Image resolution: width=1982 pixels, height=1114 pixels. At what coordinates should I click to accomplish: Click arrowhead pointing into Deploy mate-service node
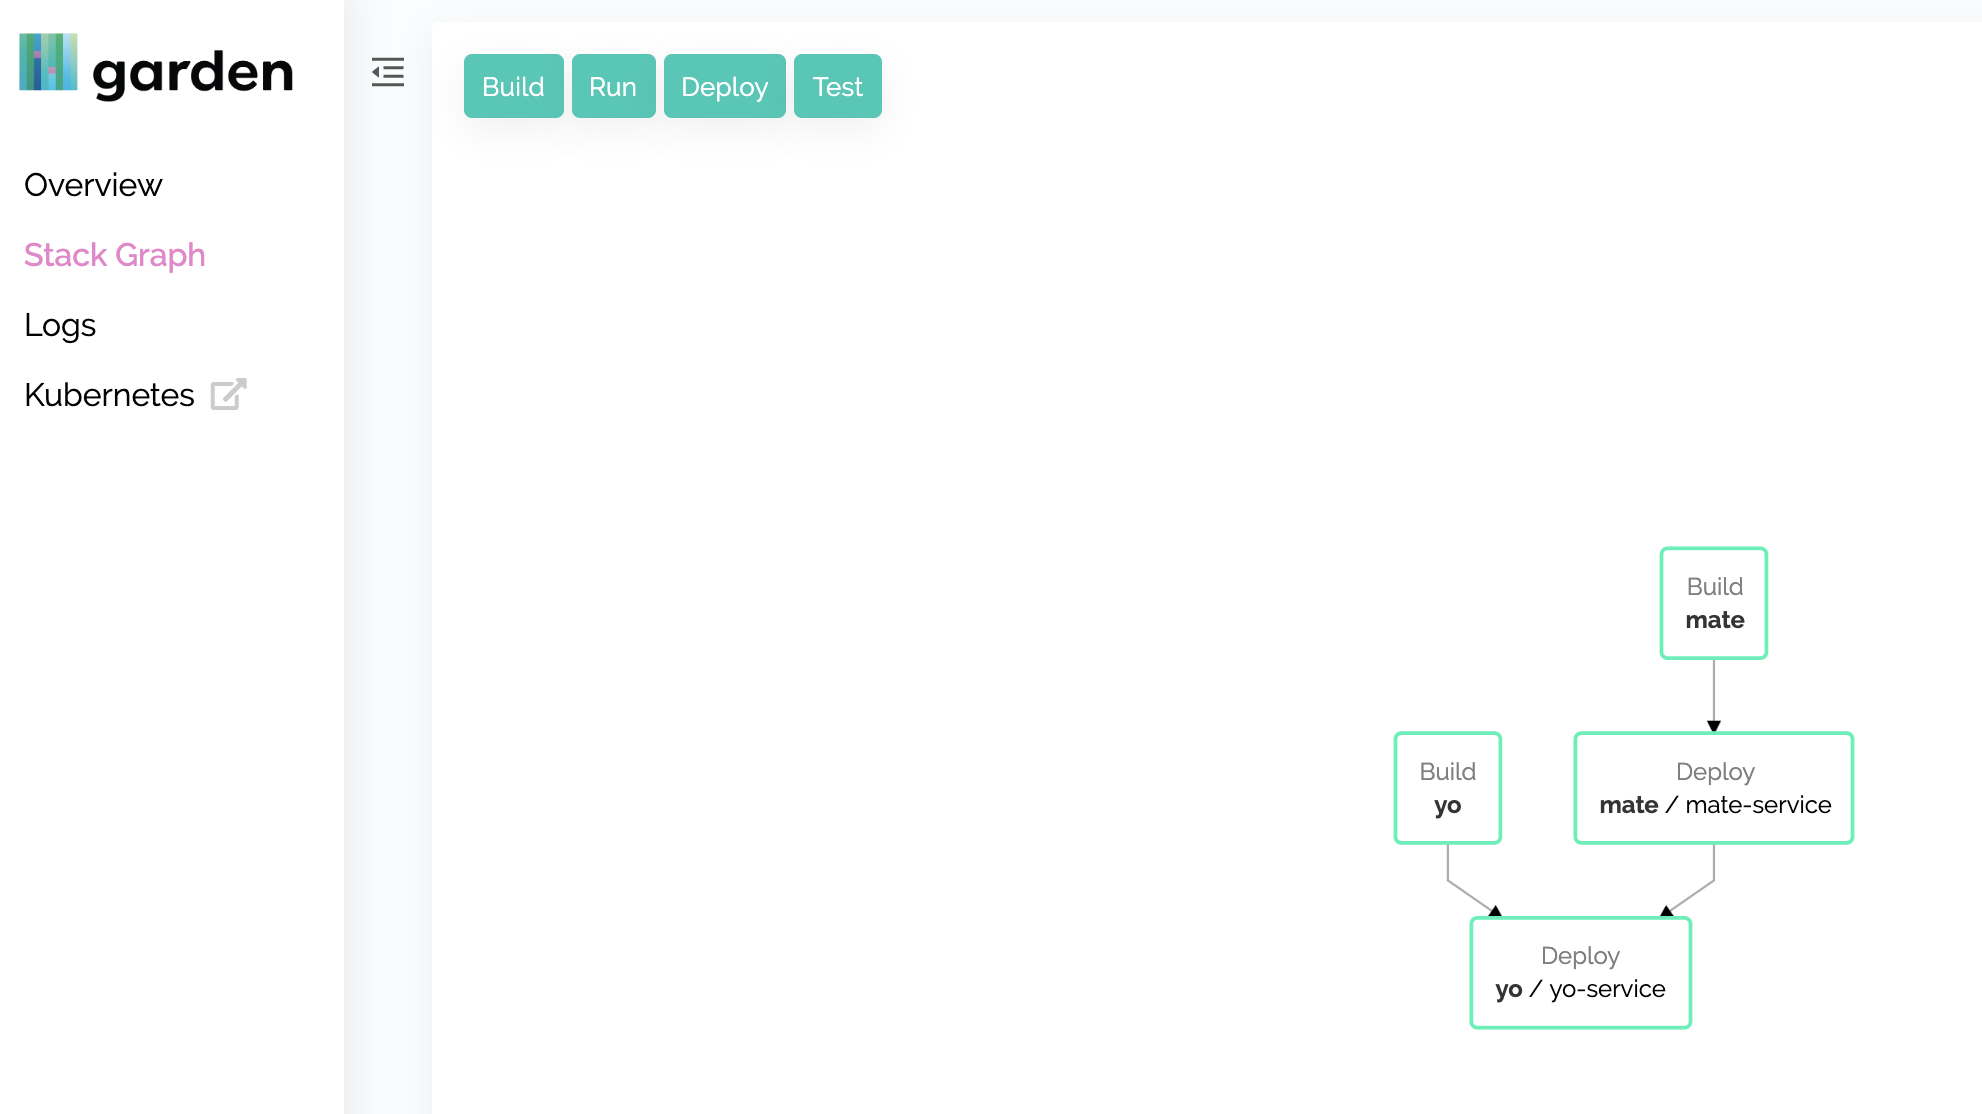point(1714,726)
